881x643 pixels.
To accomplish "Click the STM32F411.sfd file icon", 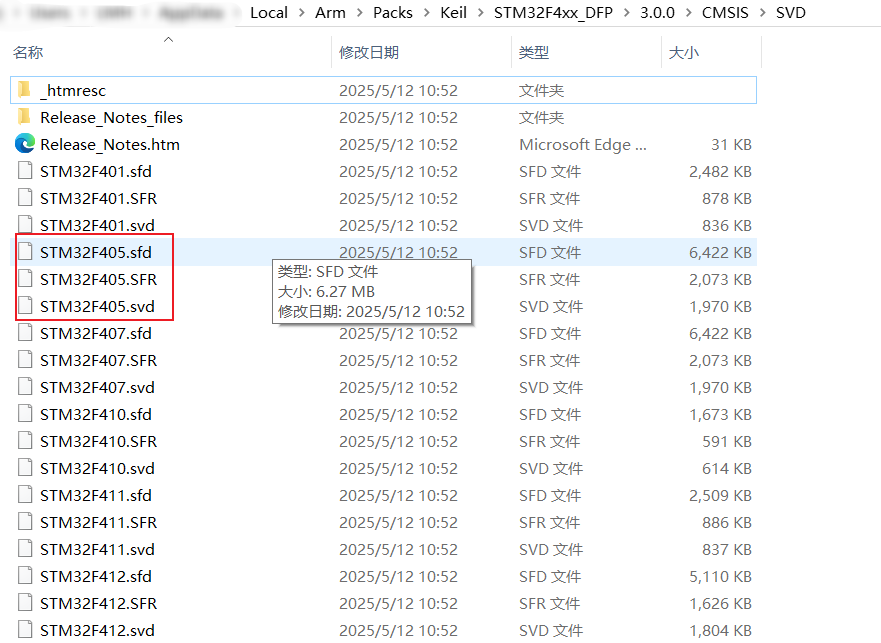I will tap(25, 495).
